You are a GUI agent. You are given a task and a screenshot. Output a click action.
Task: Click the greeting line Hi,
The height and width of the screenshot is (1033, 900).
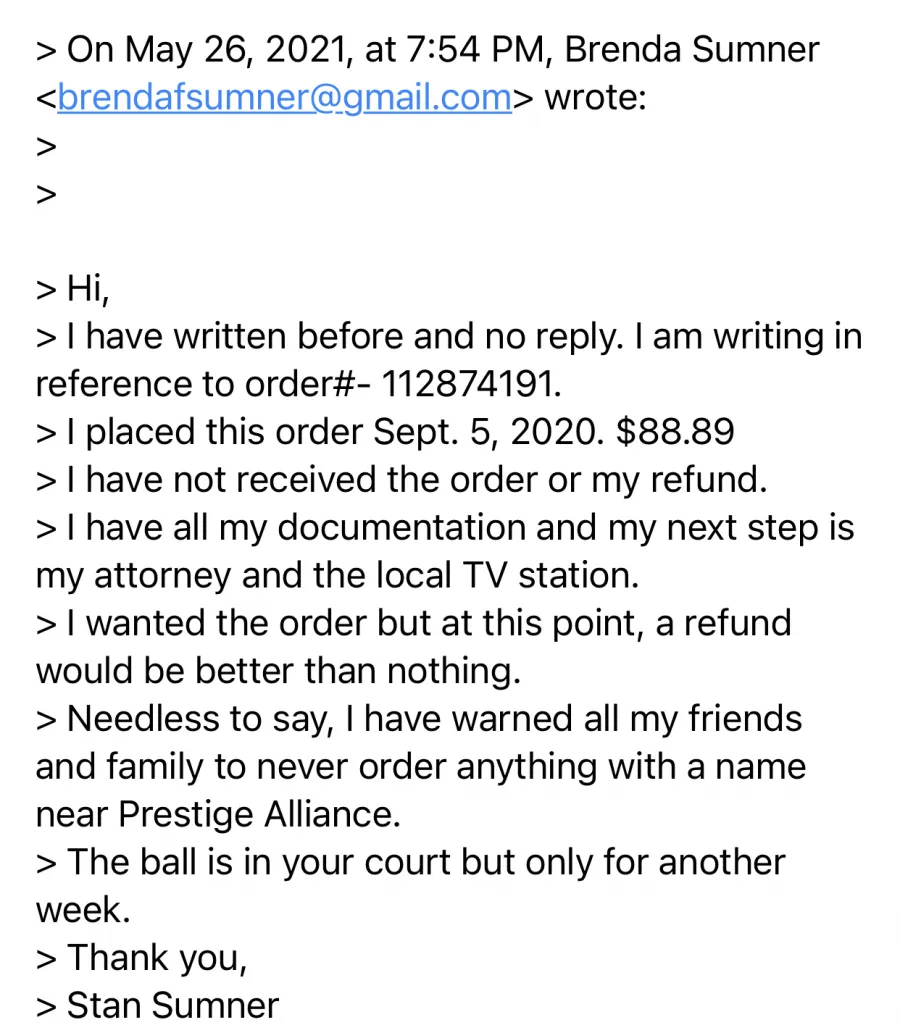point(88,289)
